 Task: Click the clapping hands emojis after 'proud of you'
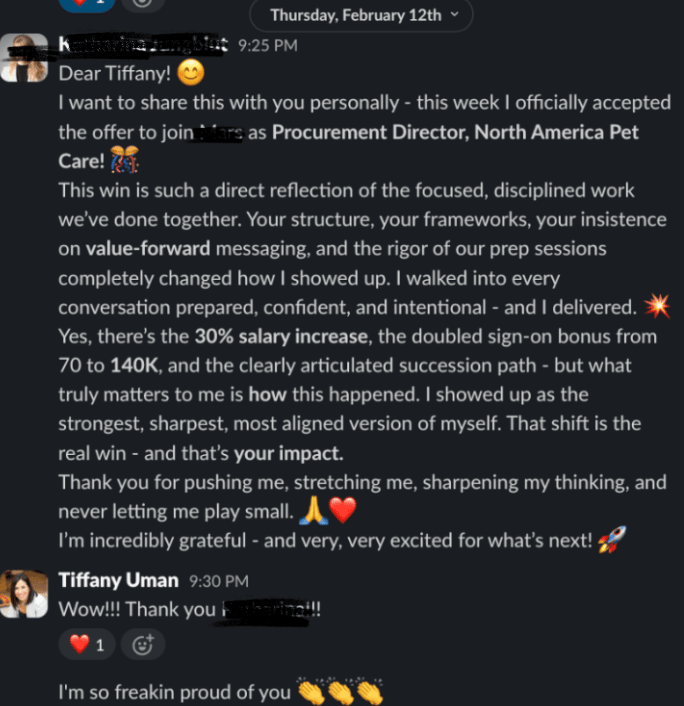[x=340, y=692]
